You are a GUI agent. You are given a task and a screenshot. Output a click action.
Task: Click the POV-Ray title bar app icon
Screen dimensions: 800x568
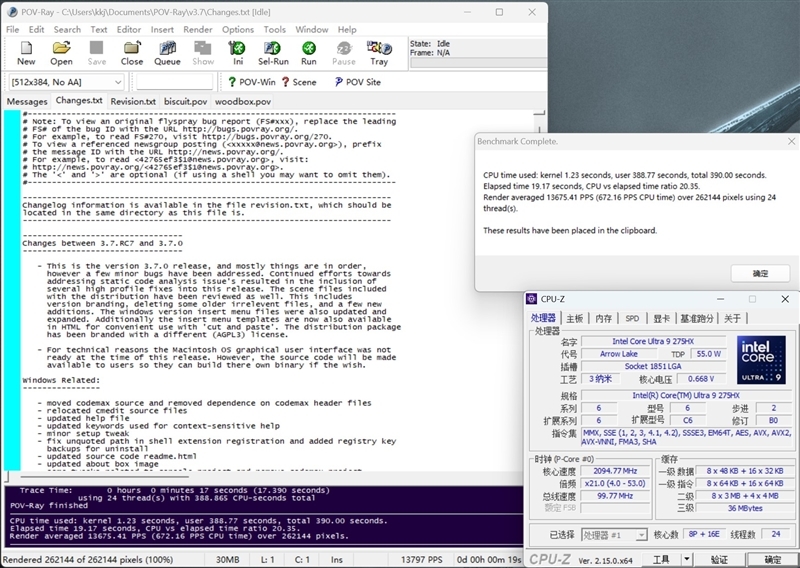[x=13, y=12]
